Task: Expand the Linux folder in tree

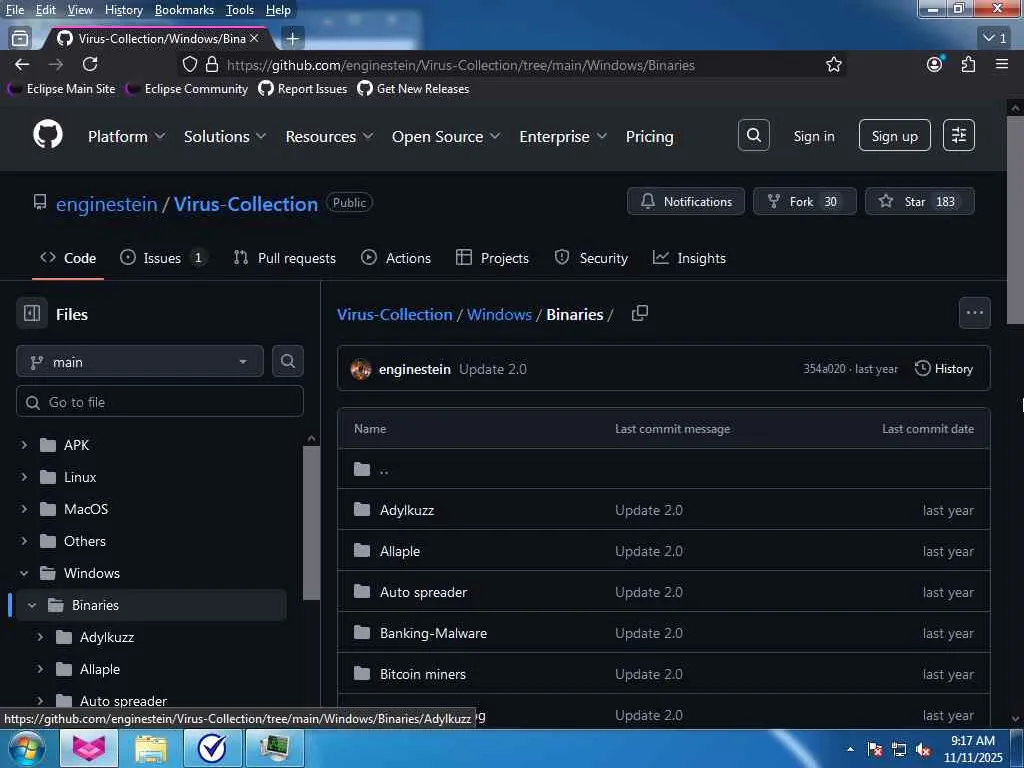Action: (x=24, y=477)
